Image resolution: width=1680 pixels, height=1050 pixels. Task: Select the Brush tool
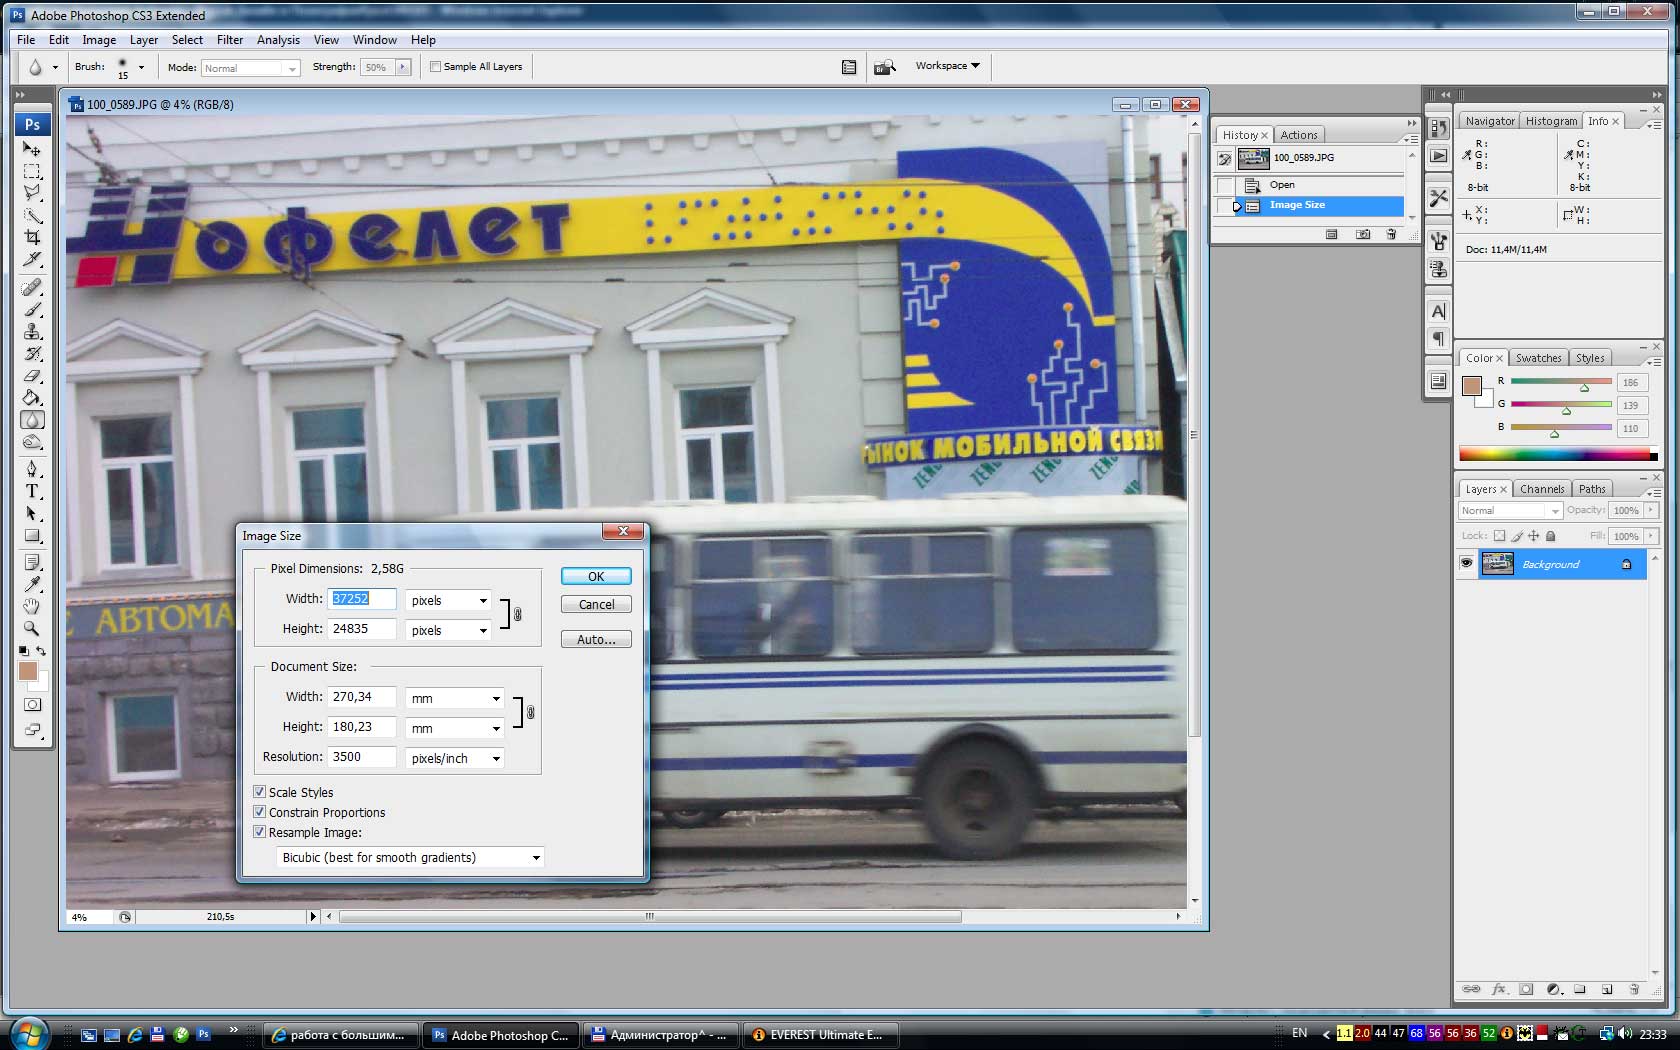32,309
